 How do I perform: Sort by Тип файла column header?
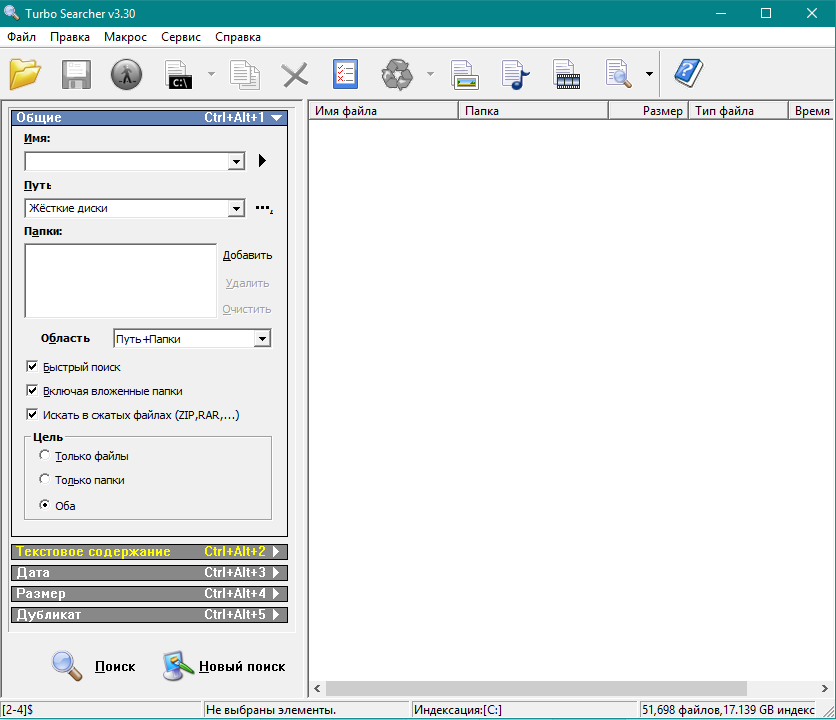tap(738, 111)
